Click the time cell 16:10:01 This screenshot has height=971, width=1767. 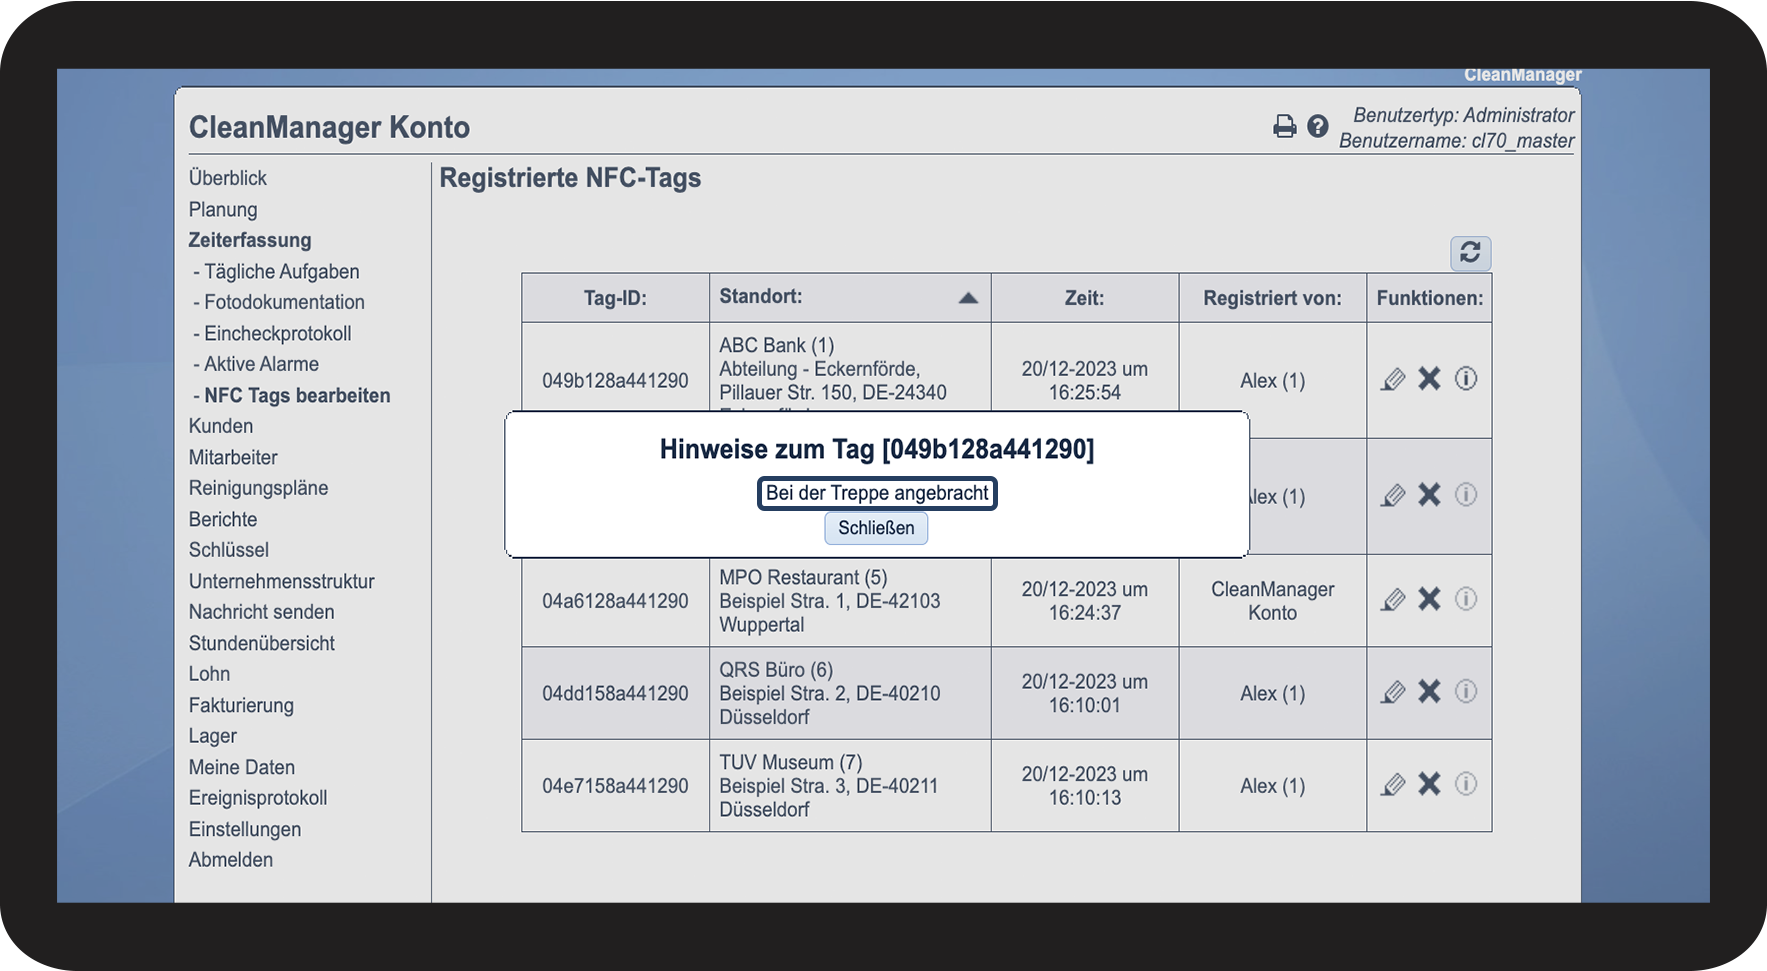(x=1085, y=693)
